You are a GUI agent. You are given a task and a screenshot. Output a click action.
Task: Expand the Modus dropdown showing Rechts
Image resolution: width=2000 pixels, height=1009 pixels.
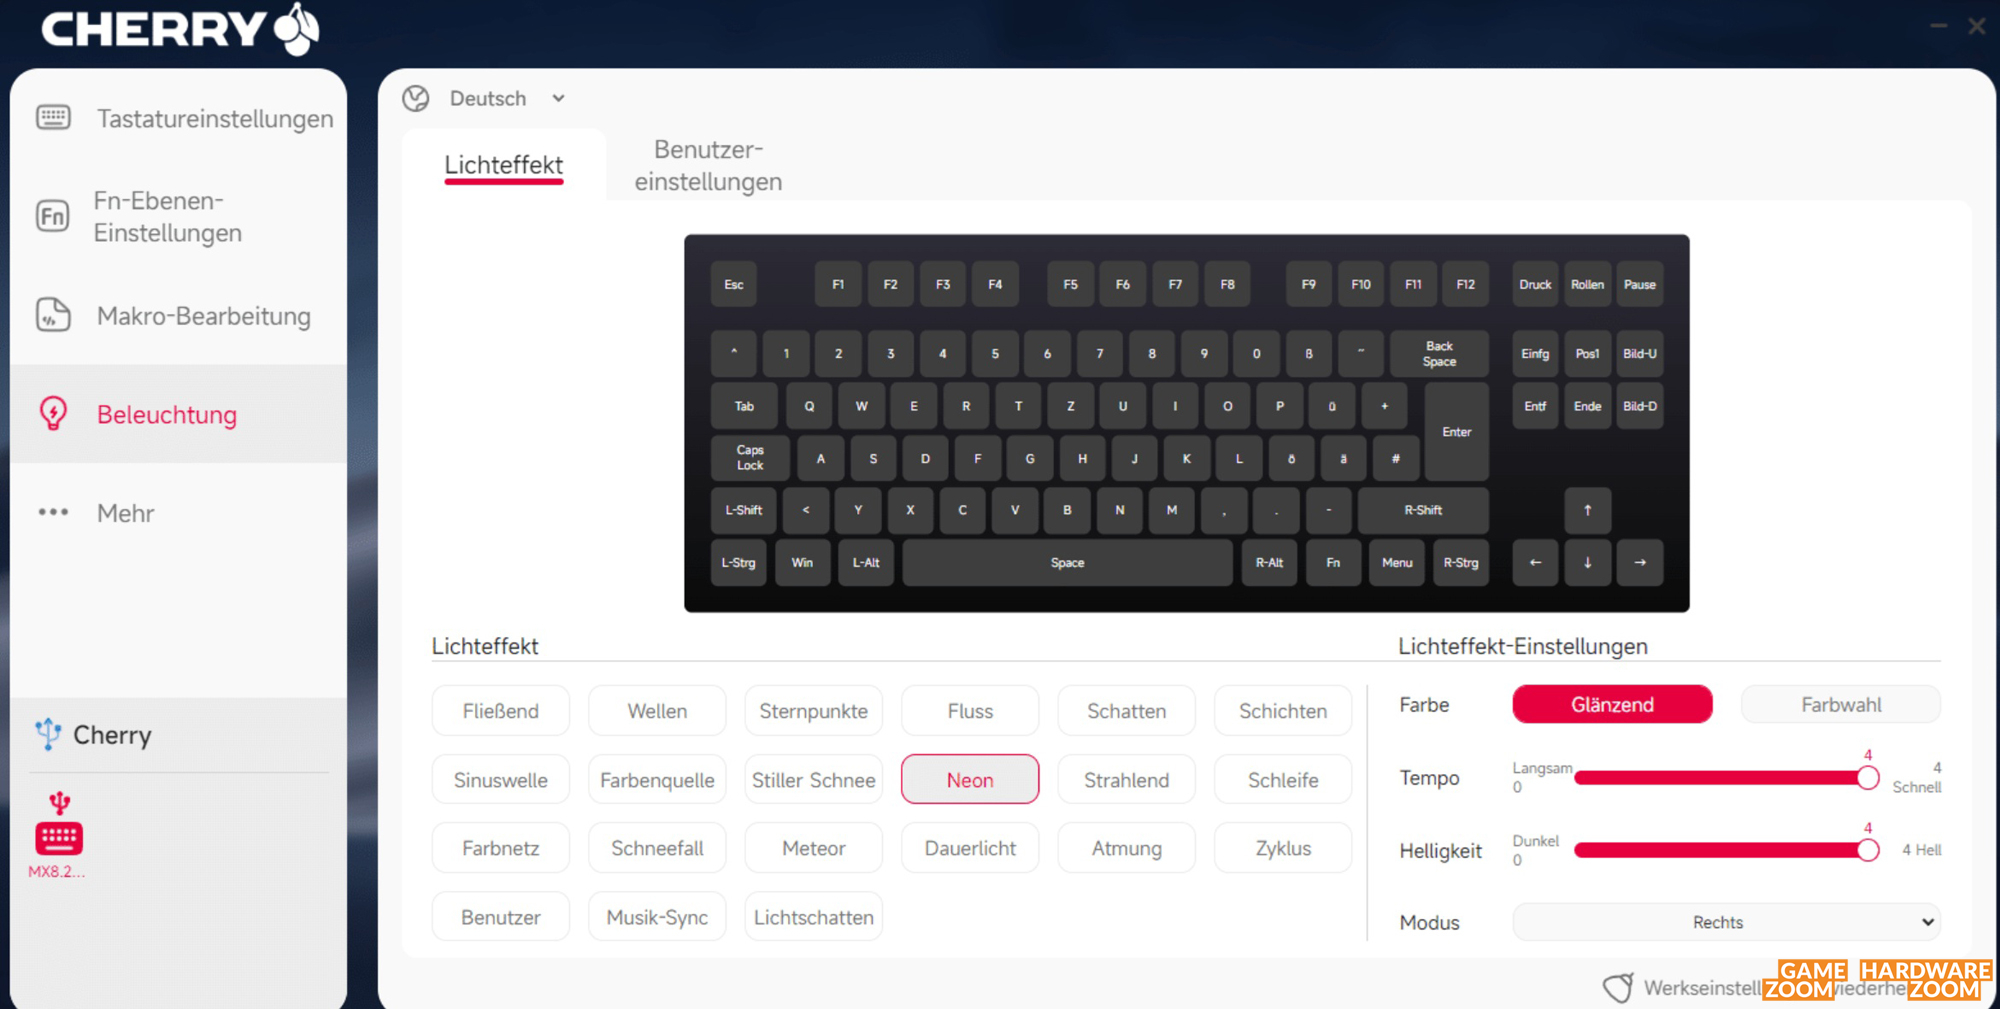tap(1725, 922)
